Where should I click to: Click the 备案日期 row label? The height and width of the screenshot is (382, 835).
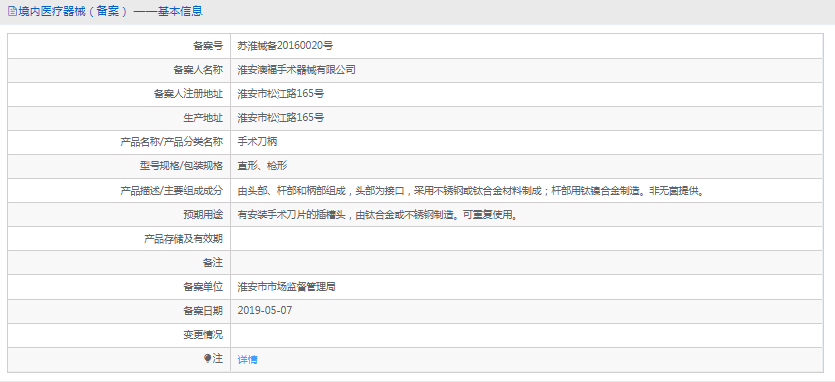pyautogui.click(x=203, y=311)
